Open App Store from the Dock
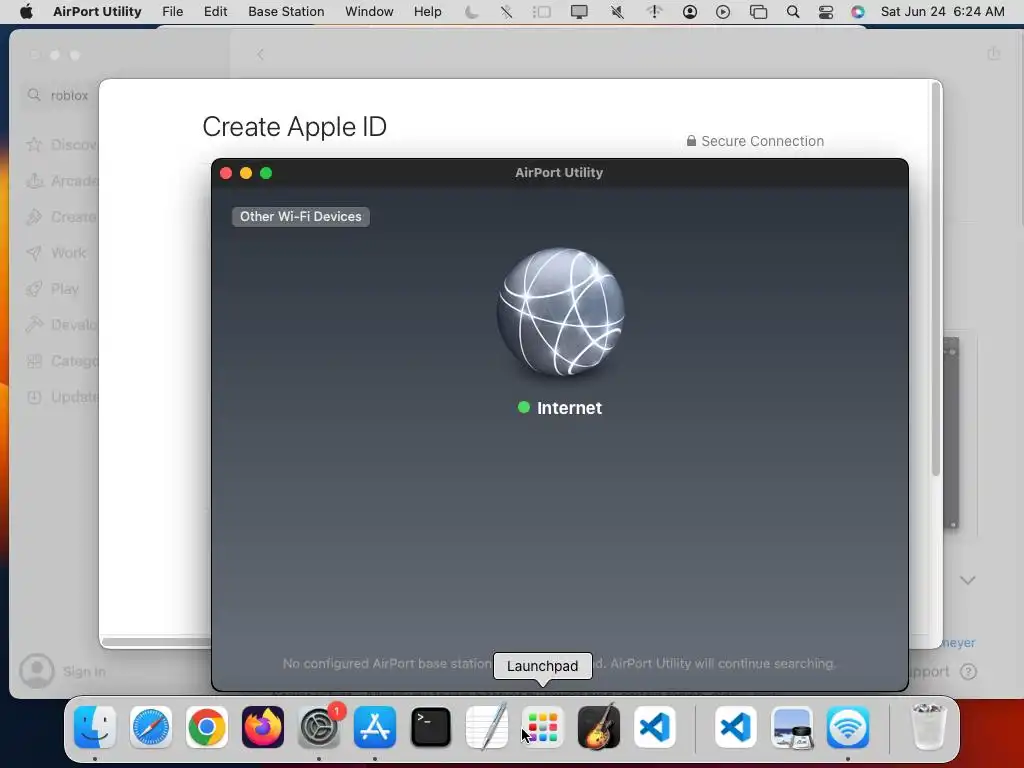 pos(375,727)
